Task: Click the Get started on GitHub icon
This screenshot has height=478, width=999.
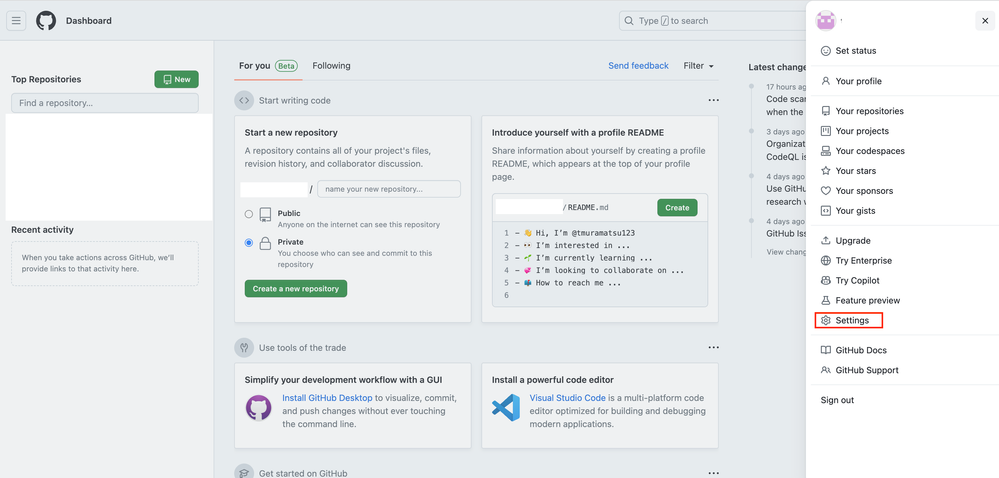Action: (x=244, y=472)
